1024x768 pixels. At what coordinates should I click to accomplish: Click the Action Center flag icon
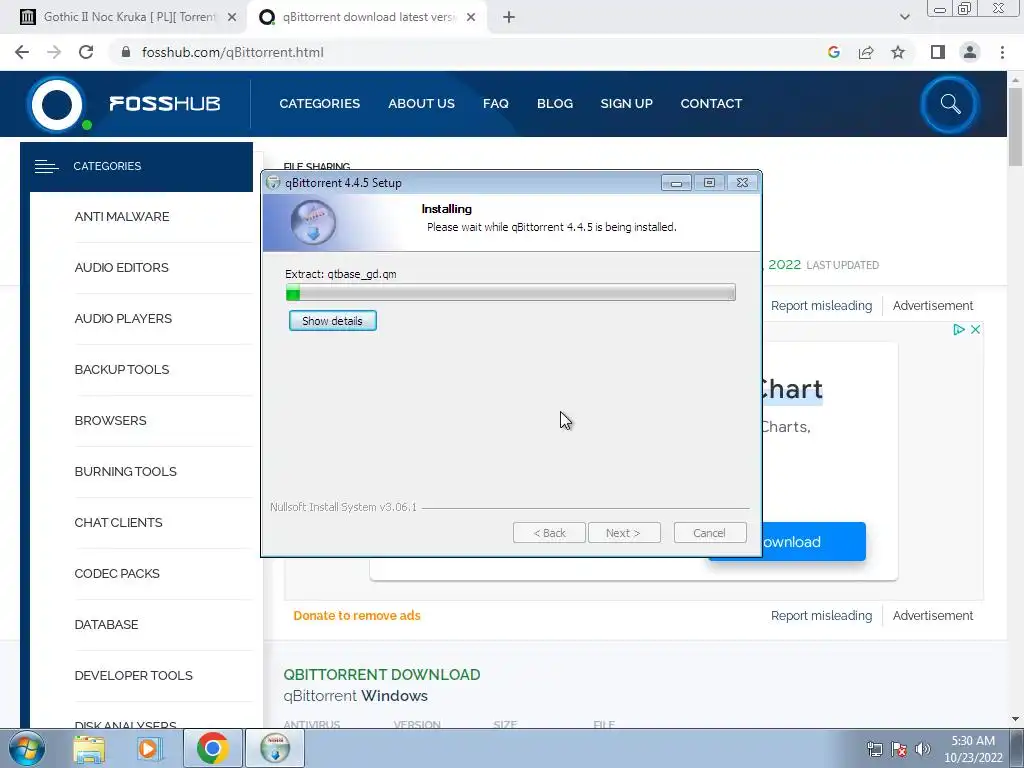coord(899,749)
